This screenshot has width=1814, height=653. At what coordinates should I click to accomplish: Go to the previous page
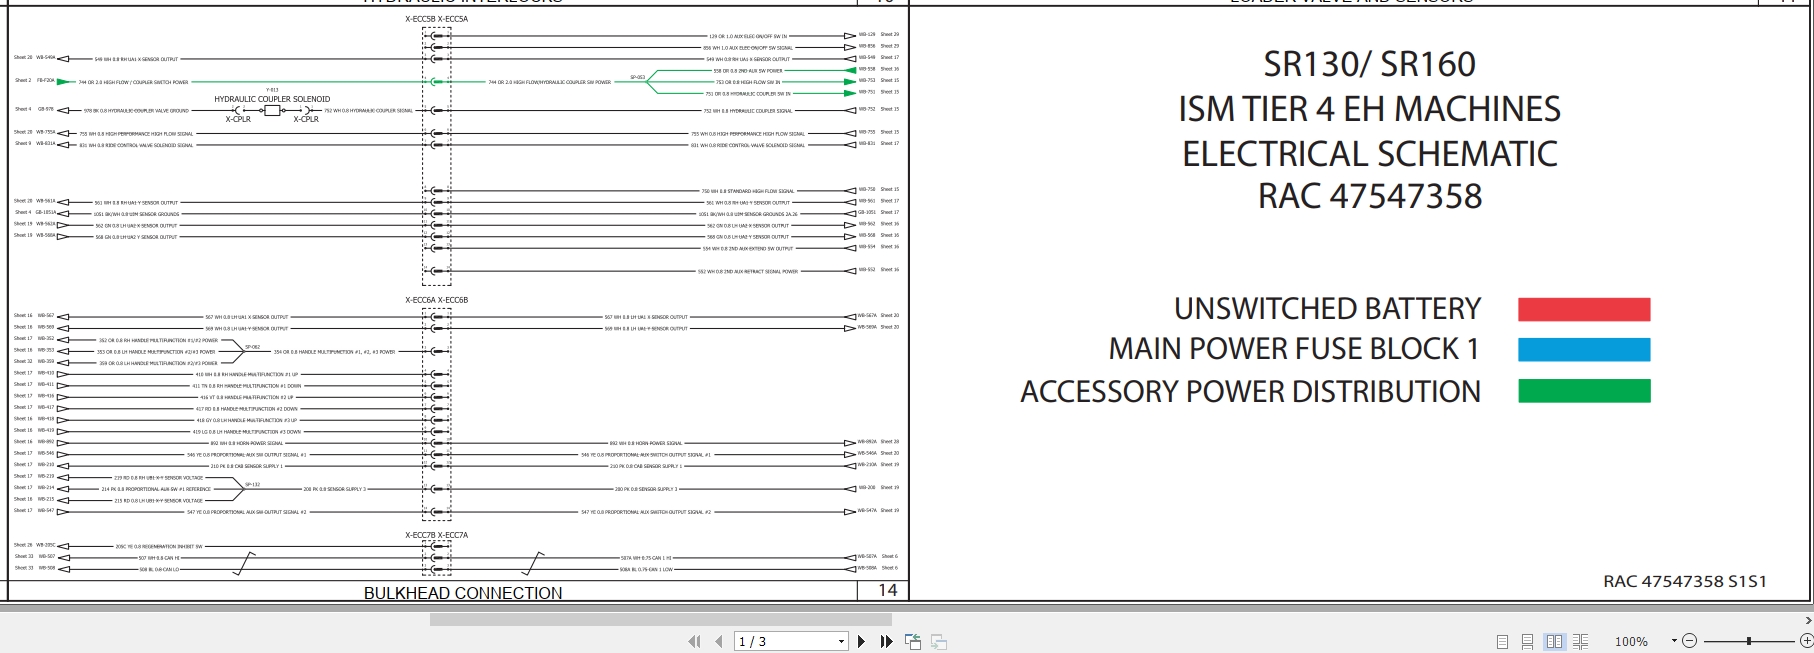(x=718, y=642)
